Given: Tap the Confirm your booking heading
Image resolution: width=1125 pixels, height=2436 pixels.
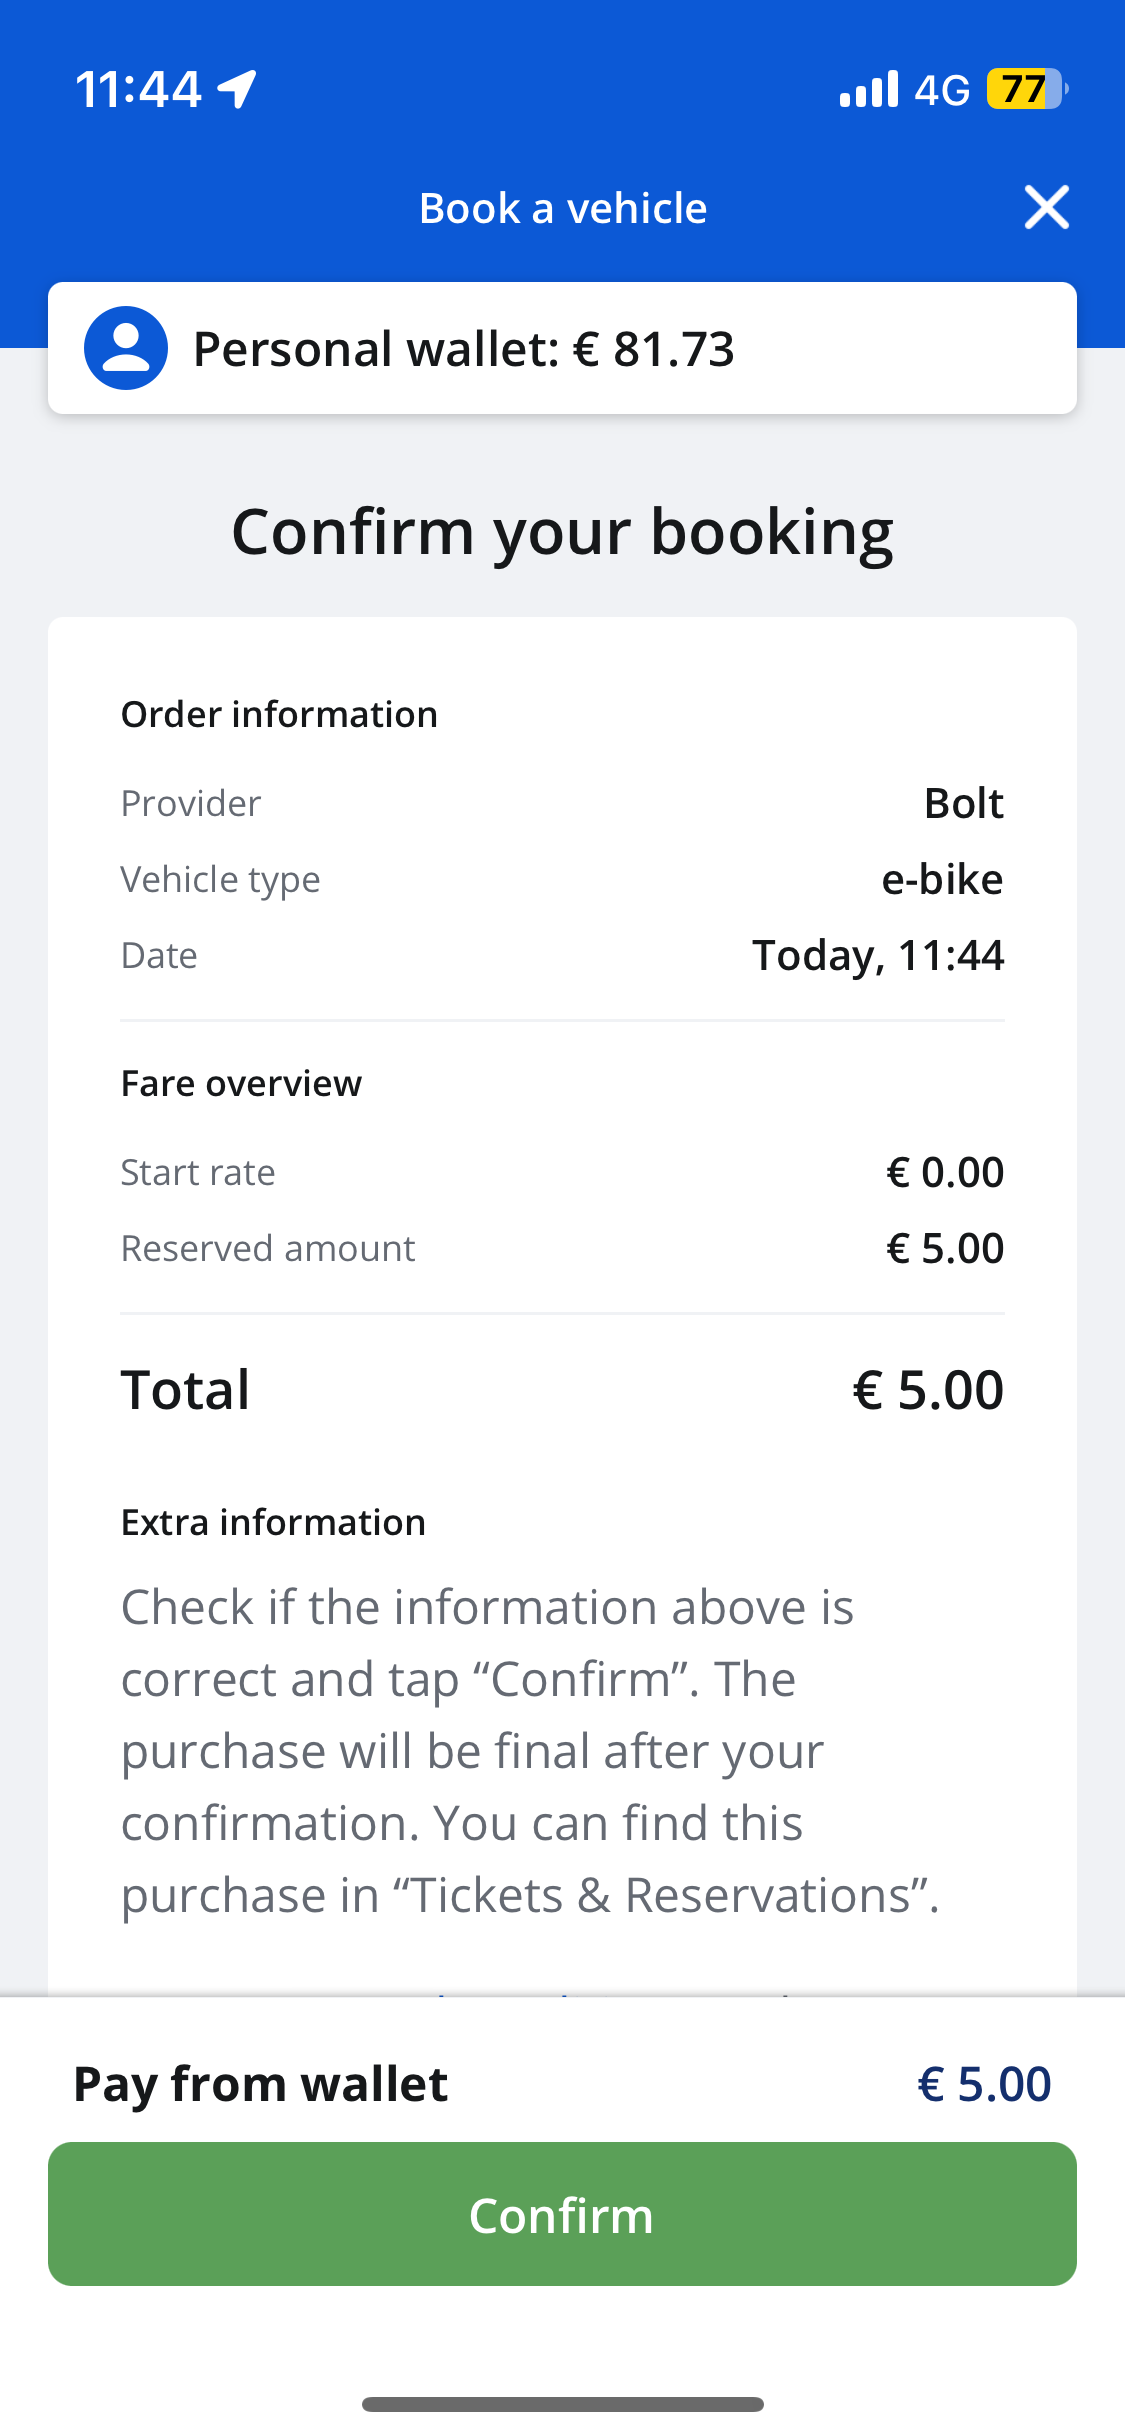Looking at the screenshot, I should click(562, 532).
